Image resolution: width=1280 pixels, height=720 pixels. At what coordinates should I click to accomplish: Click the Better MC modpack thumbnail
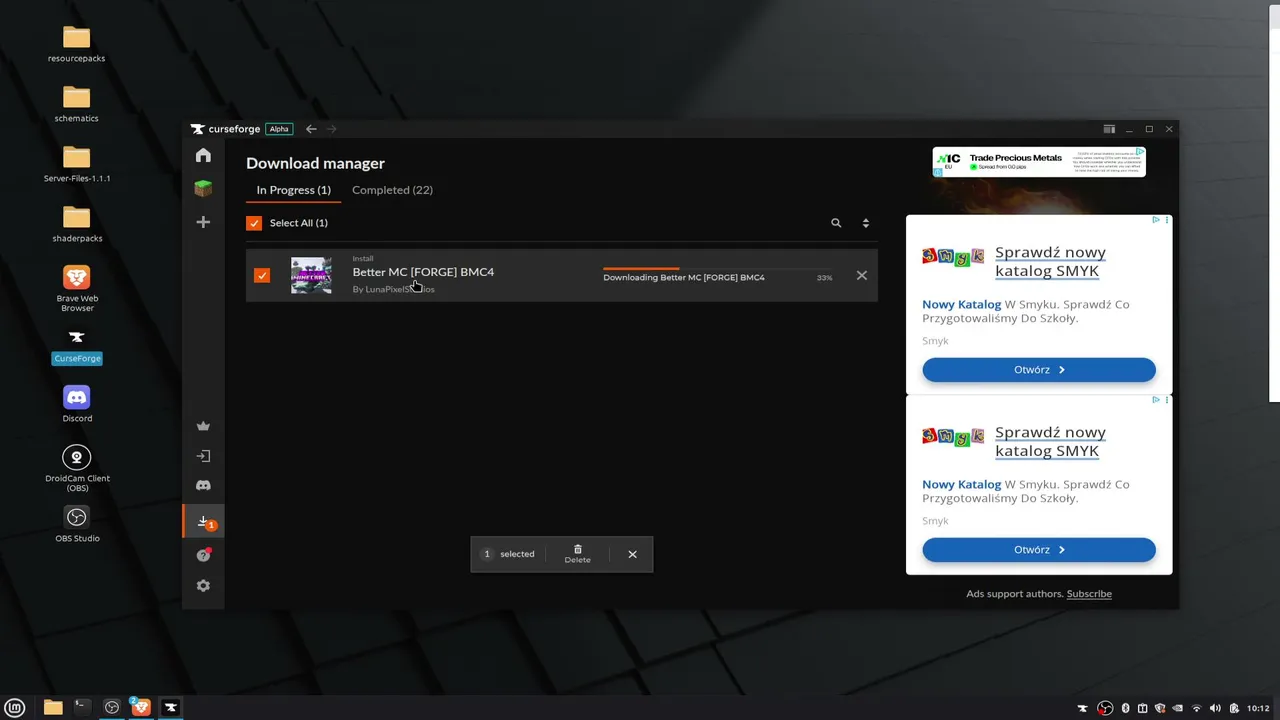(311, 275)
